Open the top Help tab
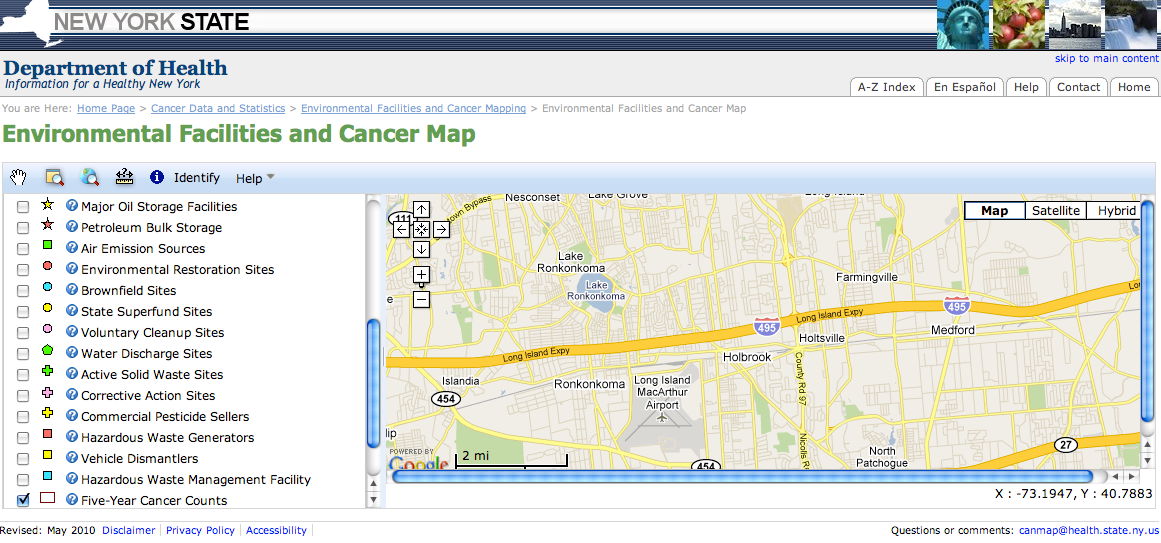The image size is (1161, 543). click(1026, 87)
